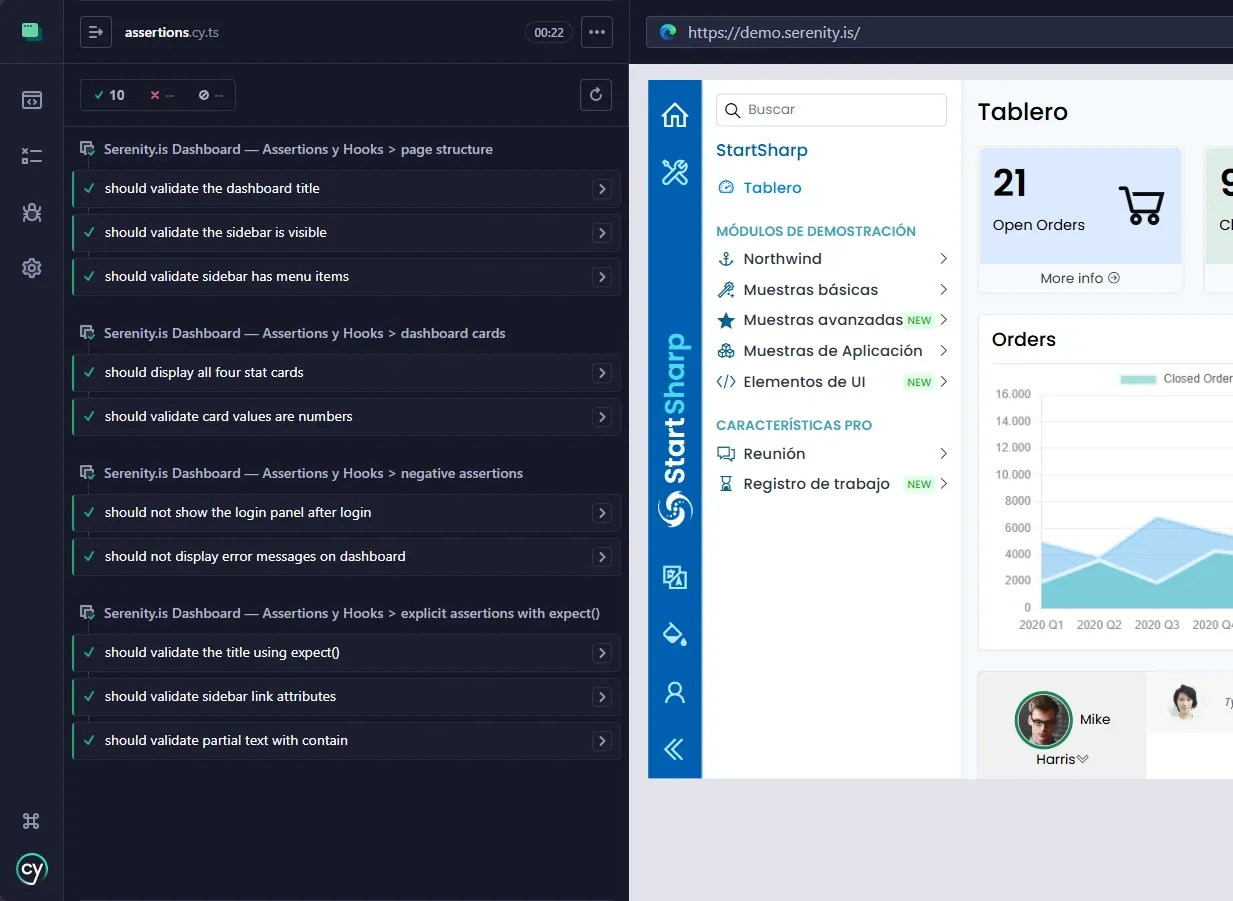This screenshot has width=1233, height=901.
Task: Expand 'should validate the sidebar is visible' arrow
Action: tap(602, 232)
